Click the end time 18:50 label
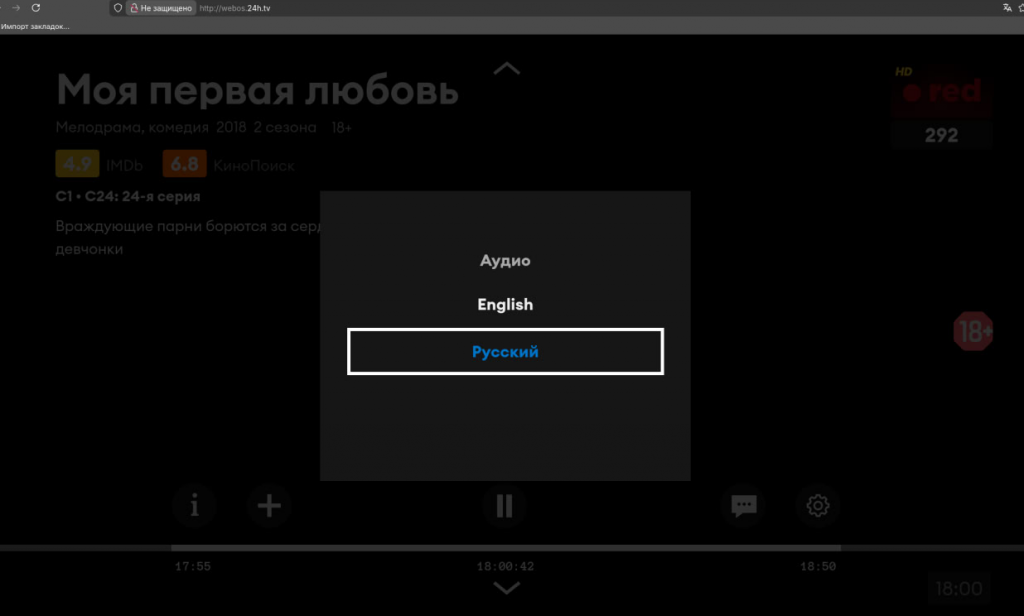 pos(818,566)
